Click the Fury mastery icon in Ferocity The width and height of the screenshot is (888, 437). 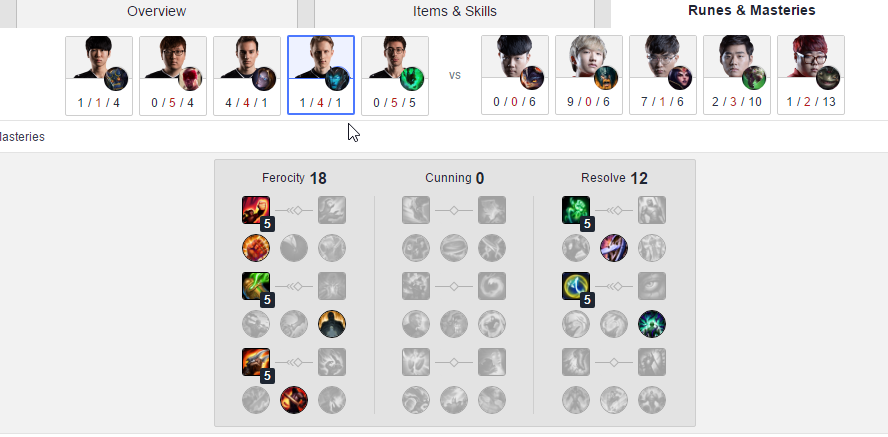[x=256, y=210]
